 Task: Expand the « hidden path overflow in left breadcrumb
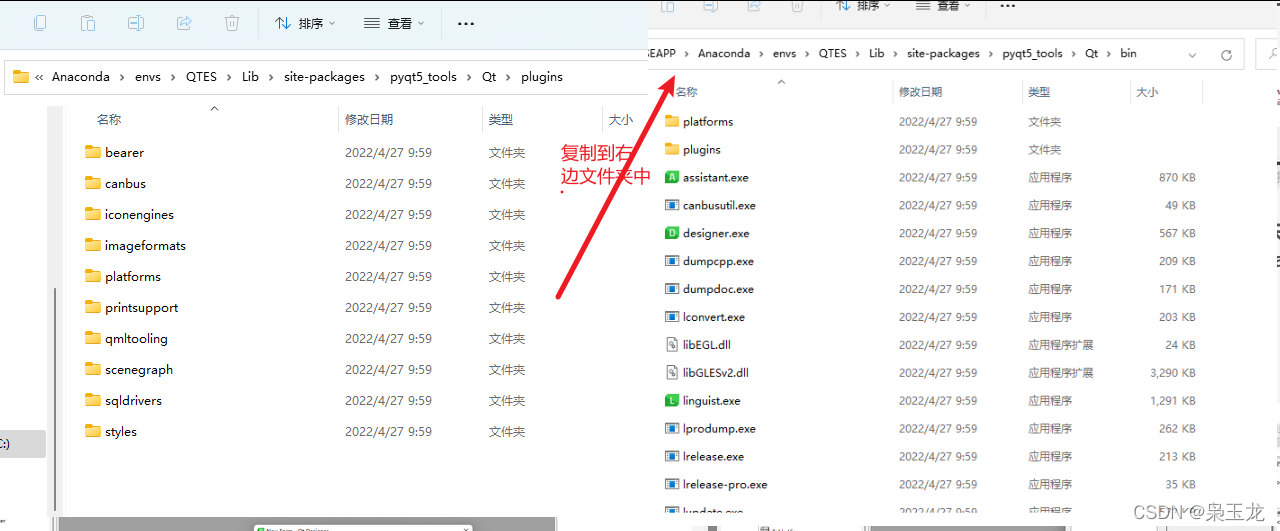[39, 77]
